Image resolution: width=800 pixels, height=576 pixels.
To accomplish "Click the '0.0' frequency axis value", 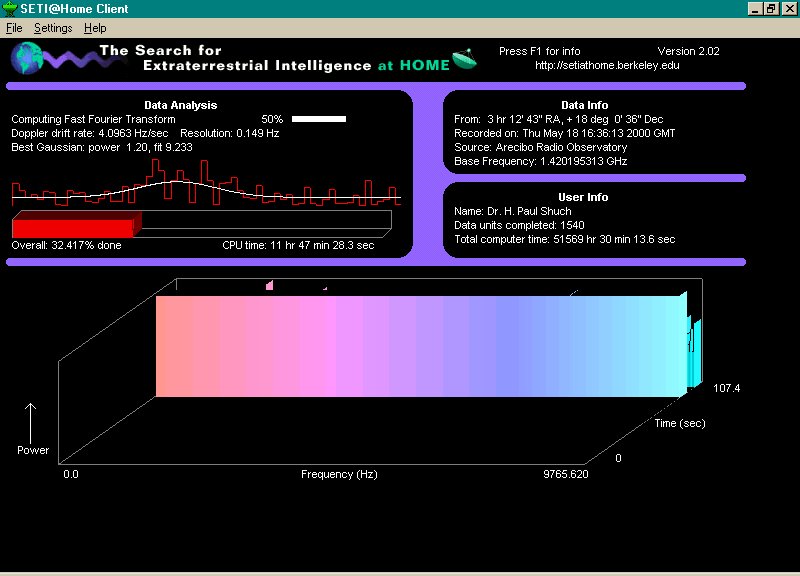I will [71, 474].
